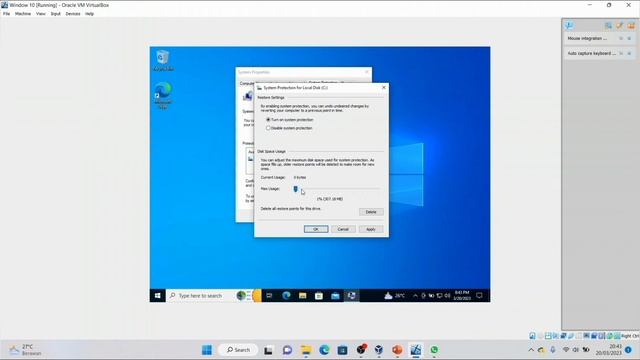This screenshot has height=360, width=640.
Task: Click VirtualBox notification center icon
Action: [x=569, y=25]
